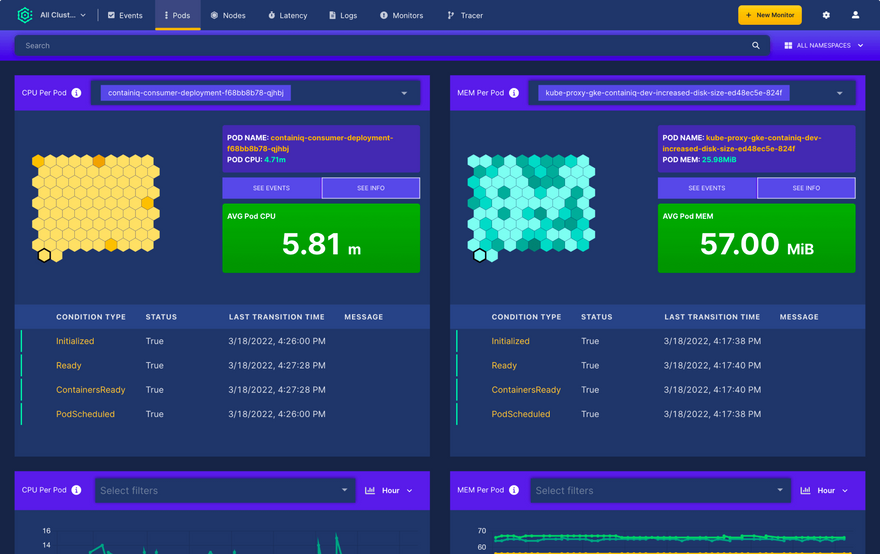Click See Info in the MEM panel
The image size is (880, 554).
click(805, 188)
